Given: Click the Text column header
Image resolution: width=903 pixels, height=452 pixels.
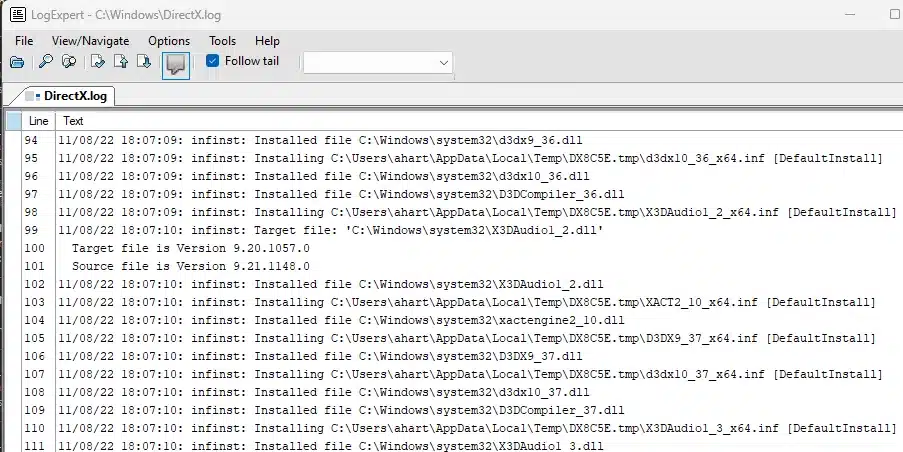Looking at the screenshot, I should point(73,121).
